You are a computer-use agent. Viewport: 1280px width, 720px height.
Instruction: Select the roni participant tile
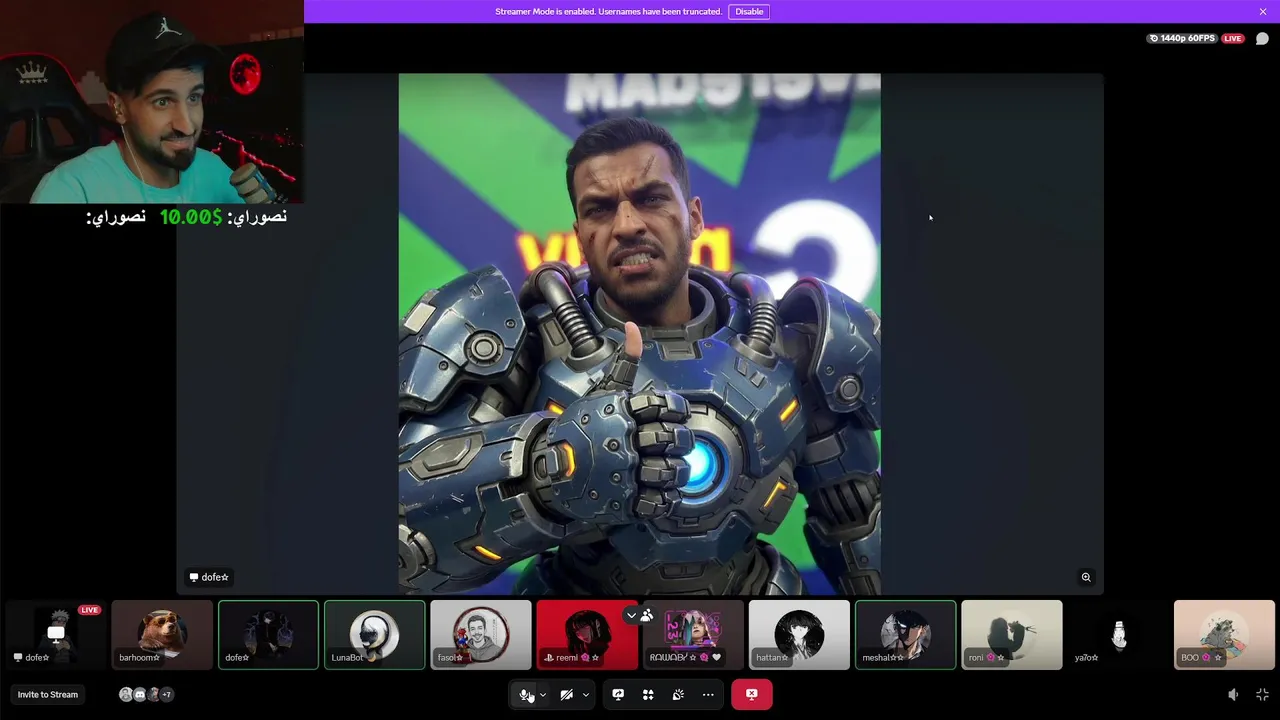tap(1012, 635)
